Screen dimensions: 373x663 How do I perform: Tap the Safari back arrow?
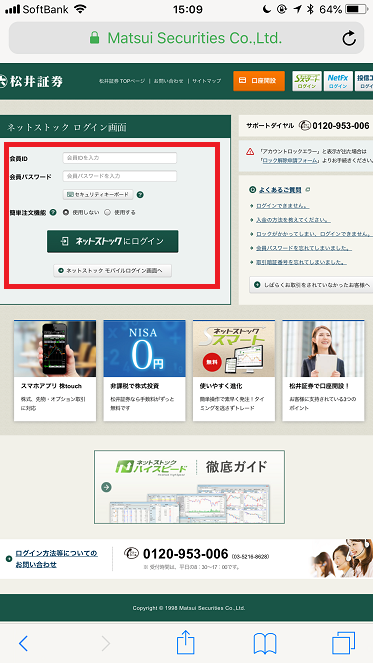(x=23, y=643)
